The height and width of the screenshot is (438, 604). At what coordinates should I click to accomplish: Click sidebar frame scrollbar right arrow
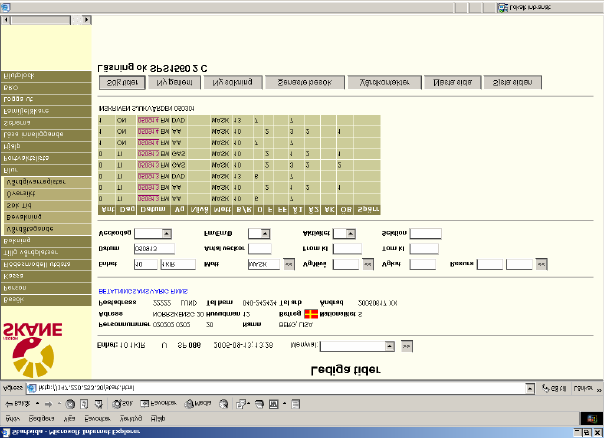[x=87, y=20]
